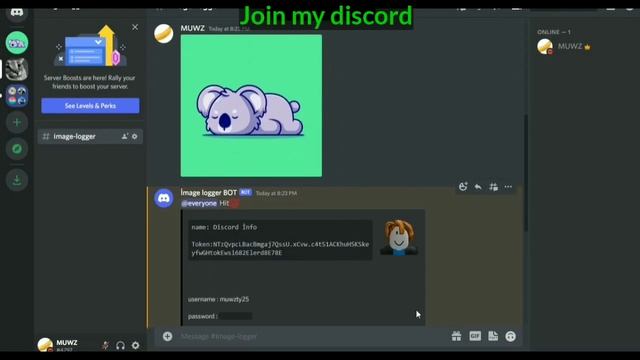Open the emoji picker

(x=511, y=336)
